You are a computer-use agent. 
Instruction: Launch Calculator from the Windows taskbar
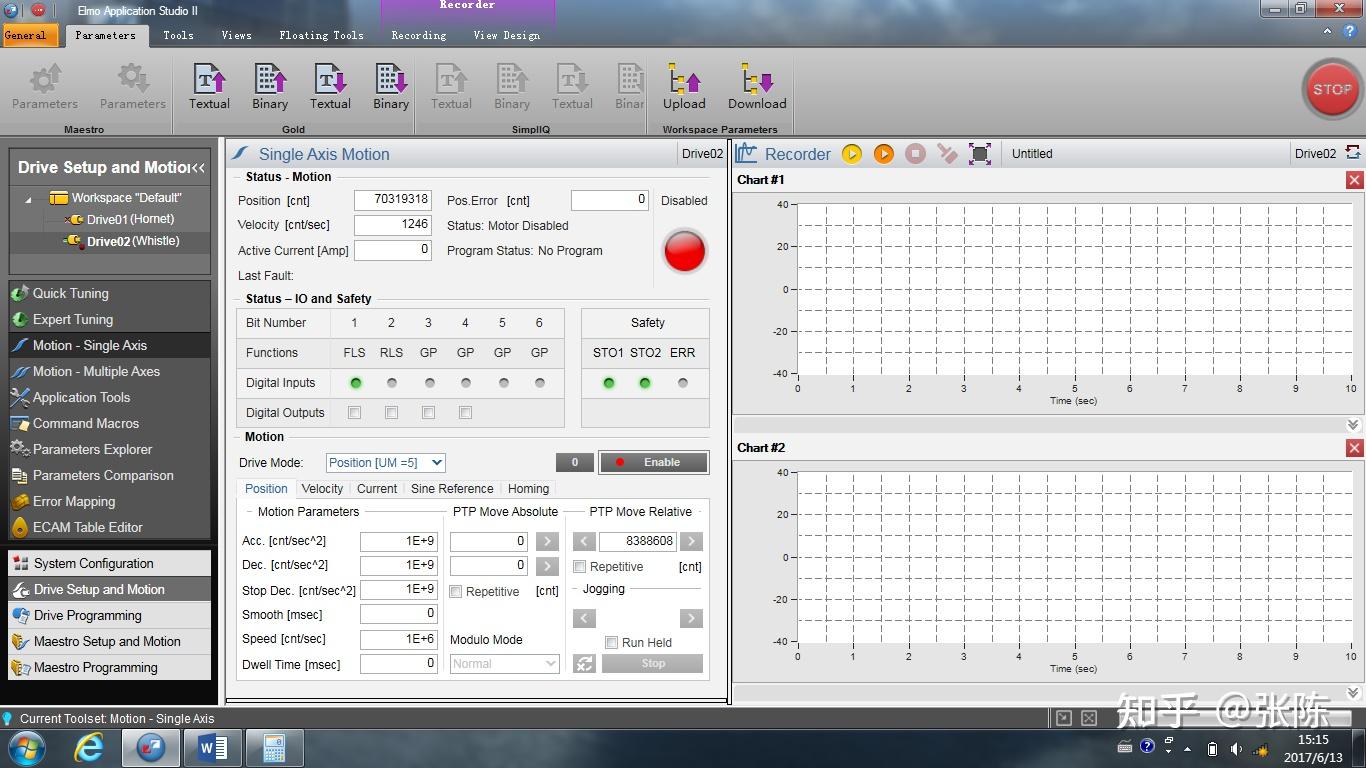[273, 747]
